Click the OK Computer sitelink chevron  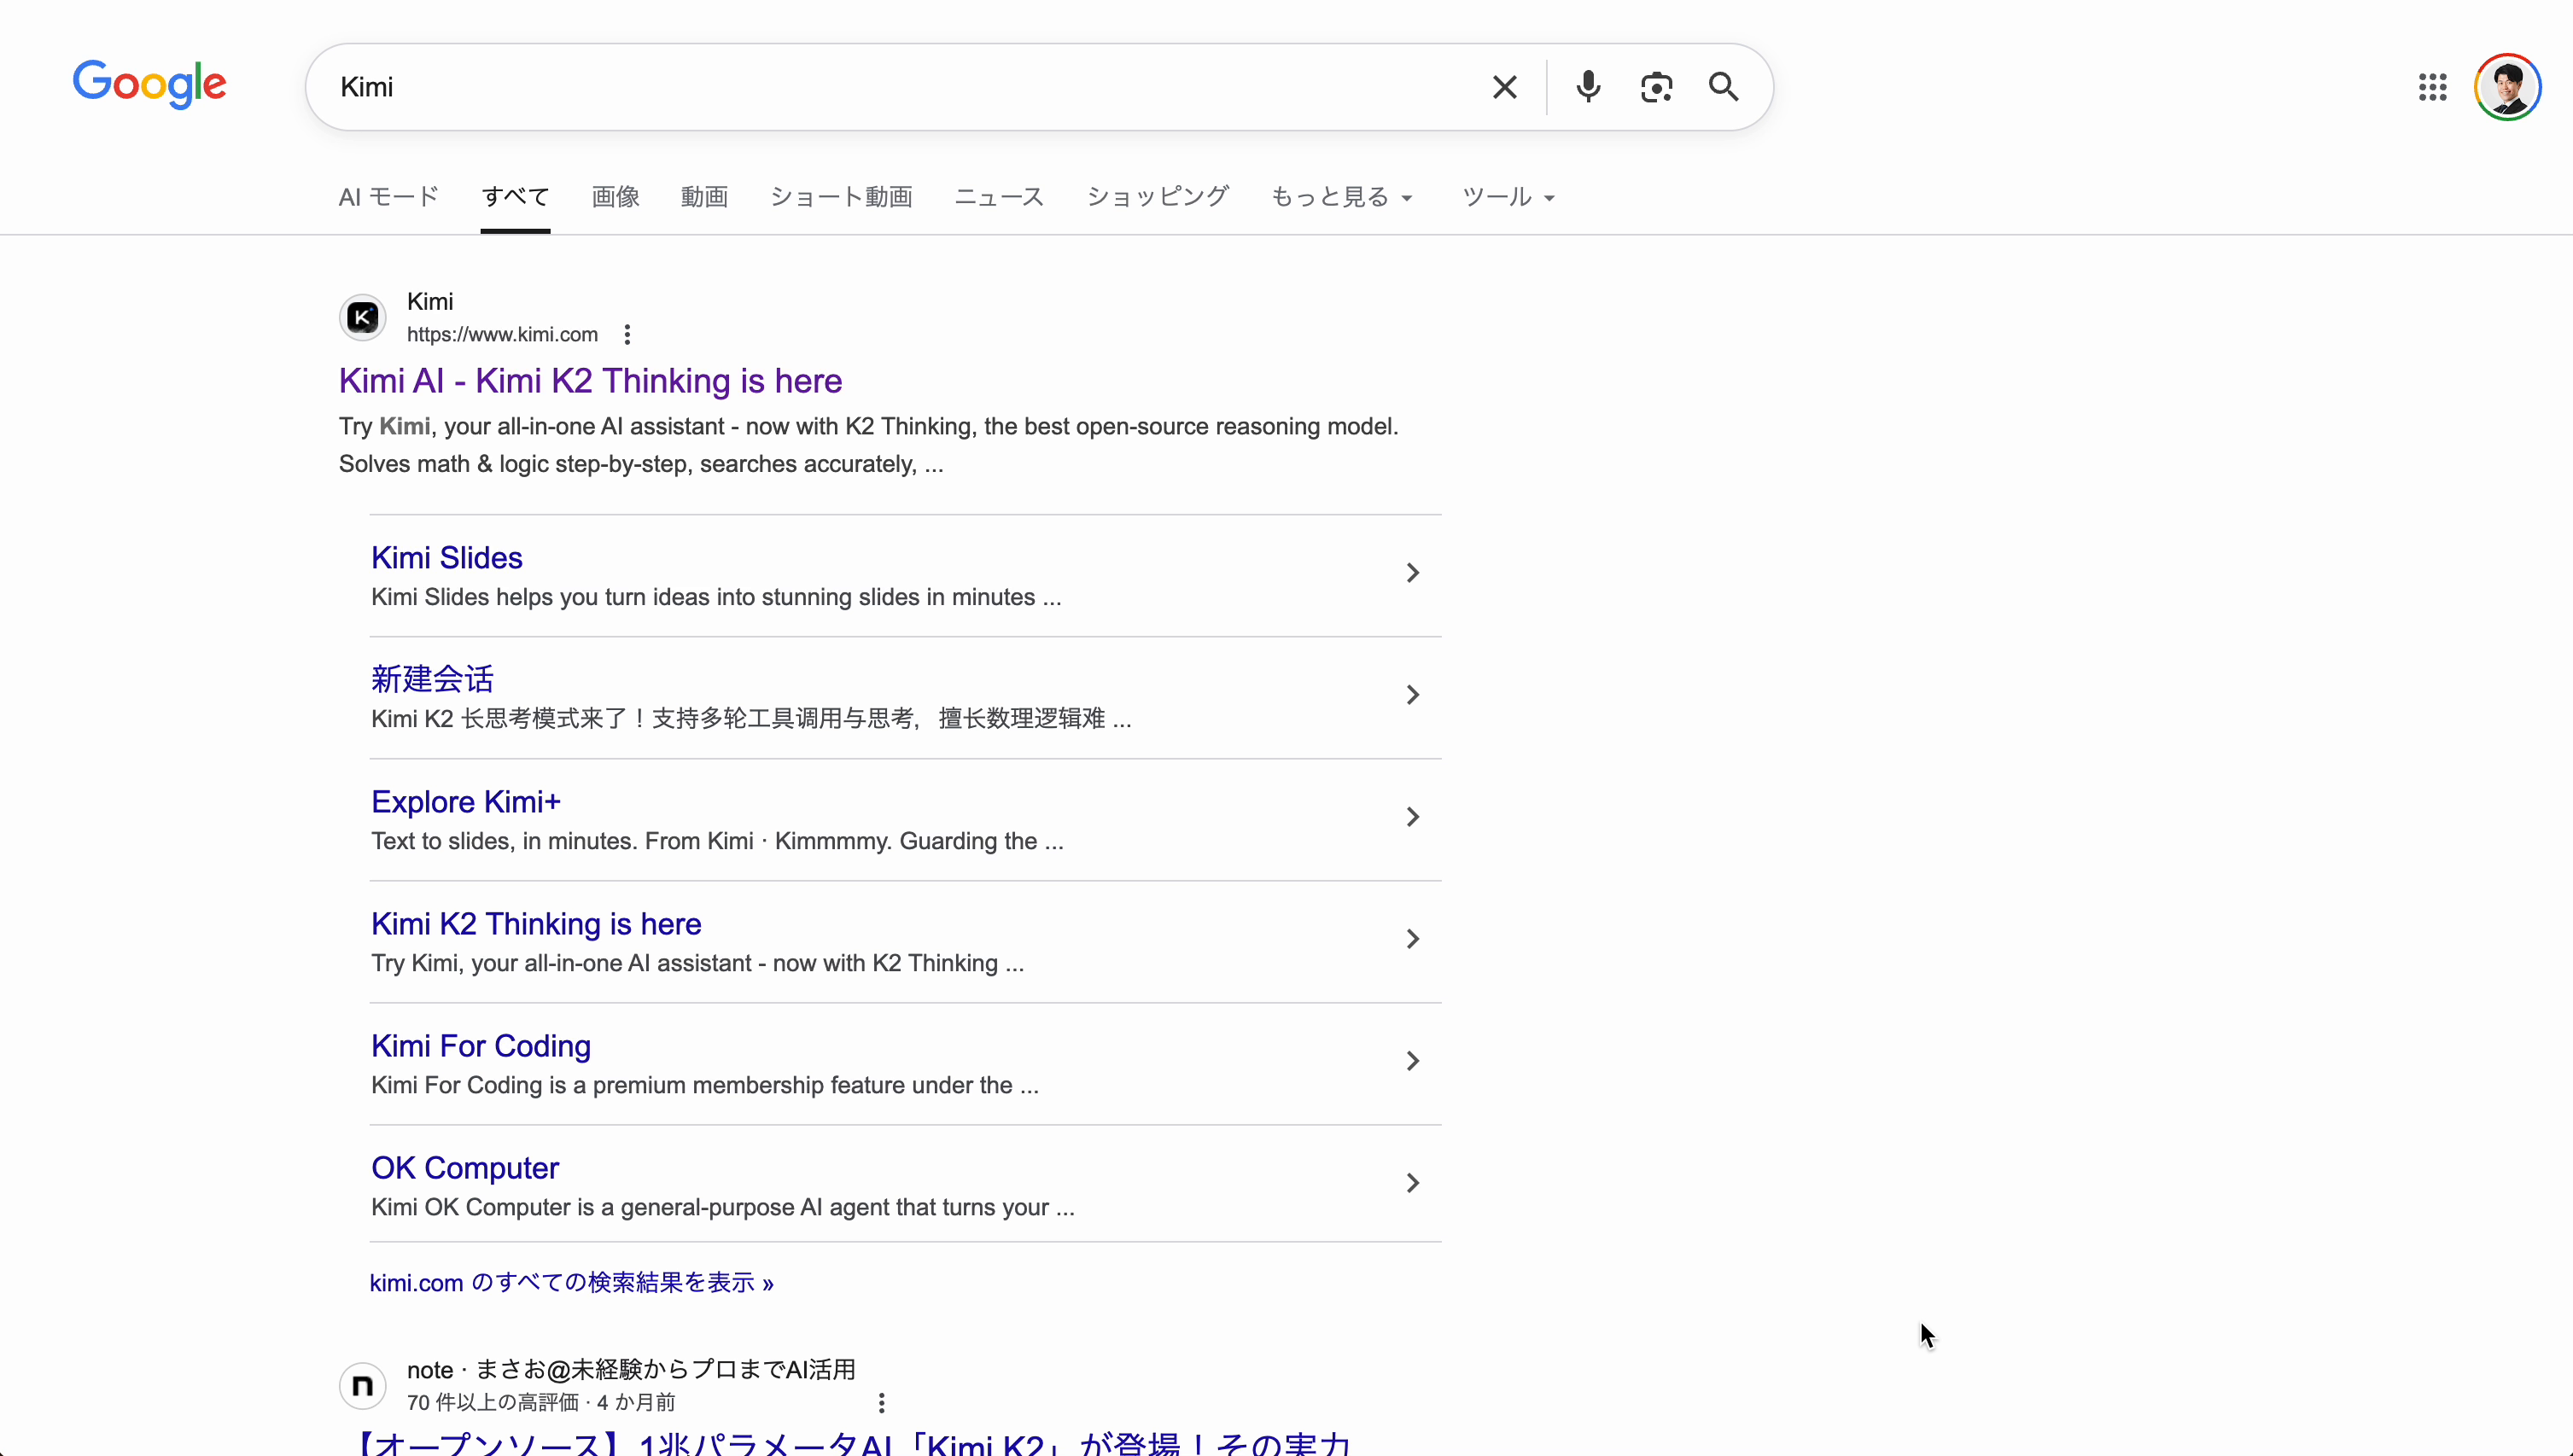pyautogui.click(x=1412, y=1182)
